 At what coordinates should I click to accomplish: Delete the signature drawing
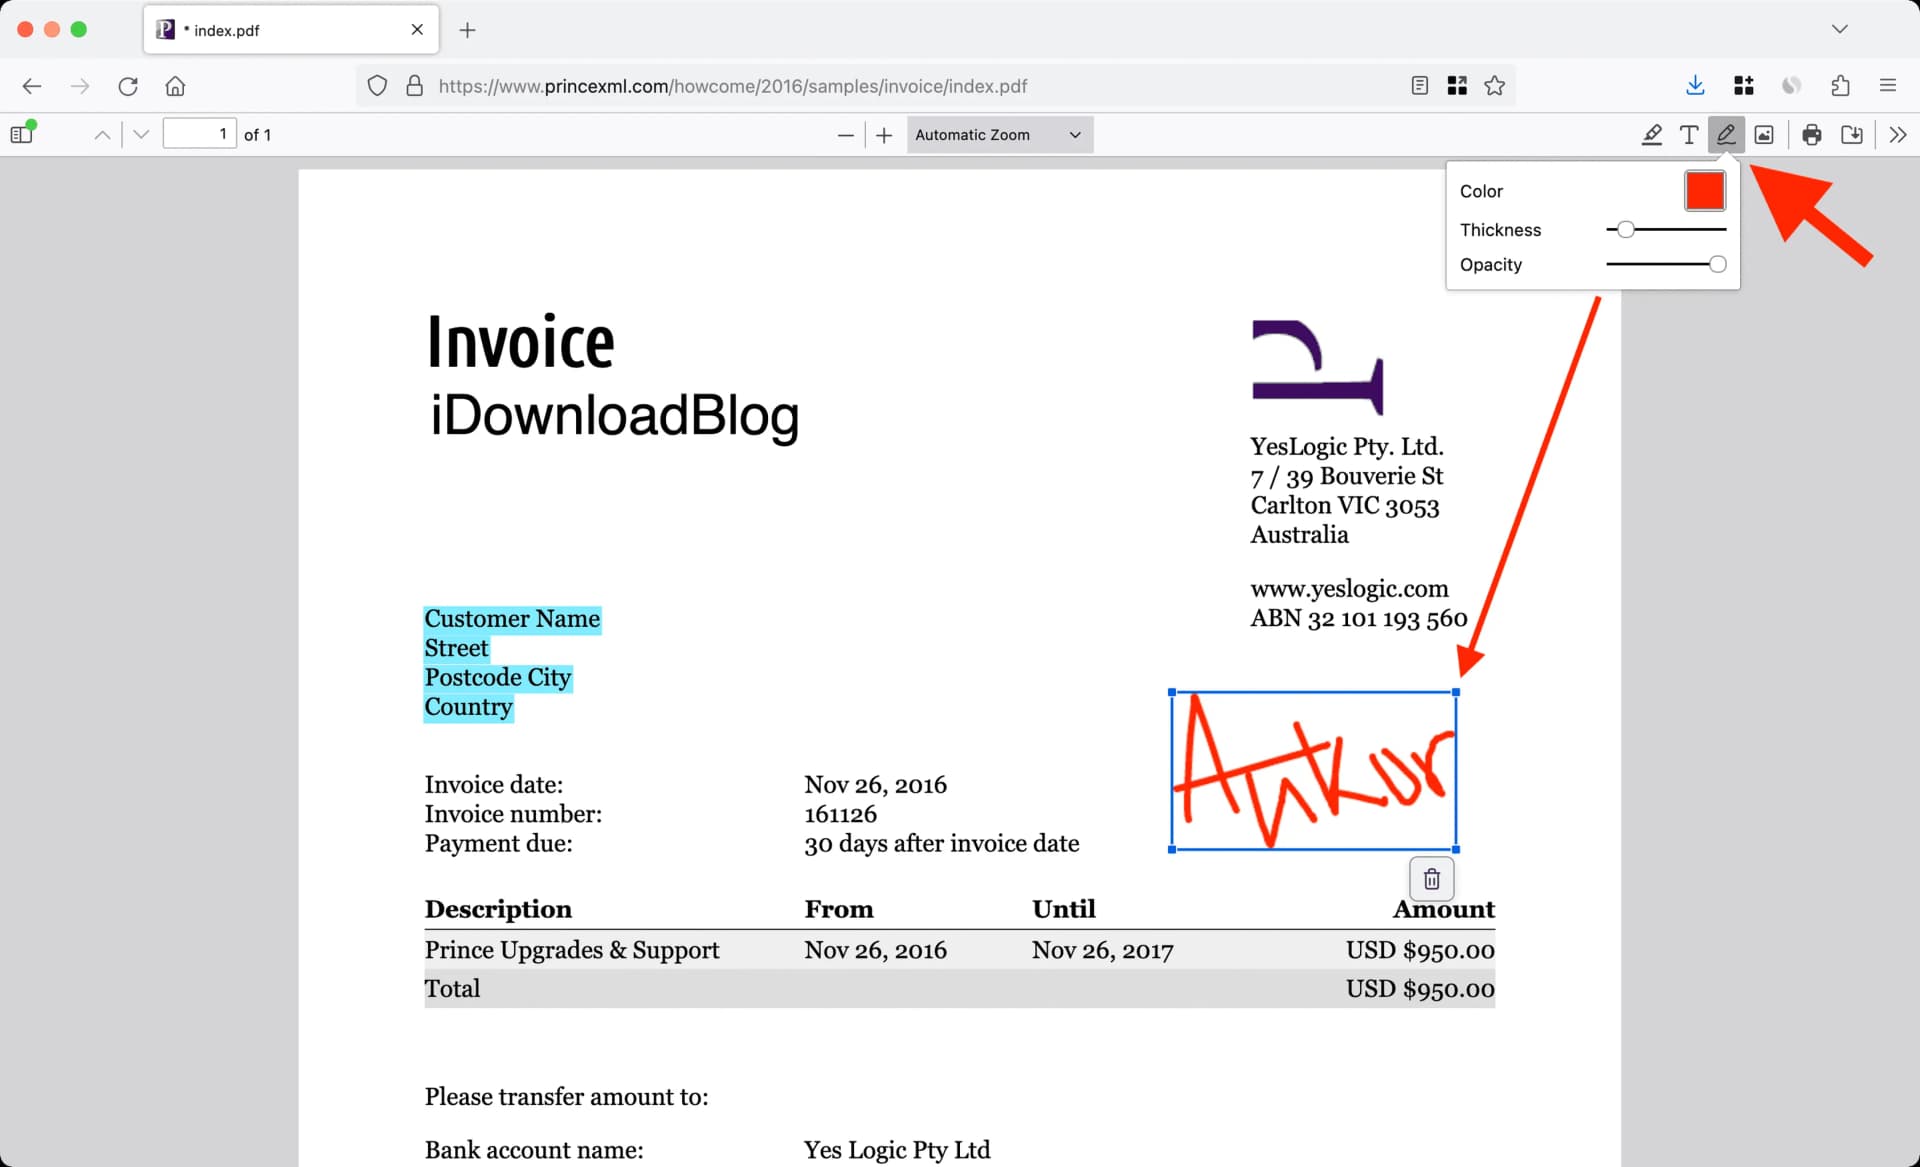[x=1431, y=878]
